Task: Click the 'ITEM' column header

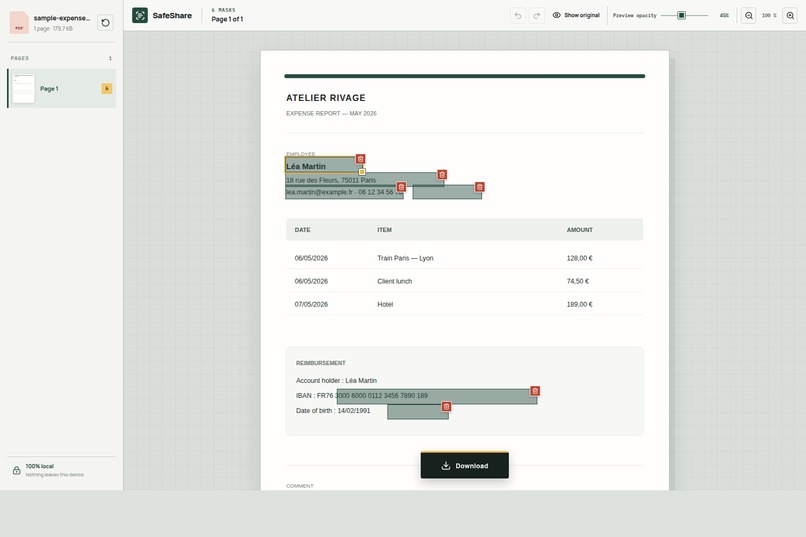Action: [384, 230]
